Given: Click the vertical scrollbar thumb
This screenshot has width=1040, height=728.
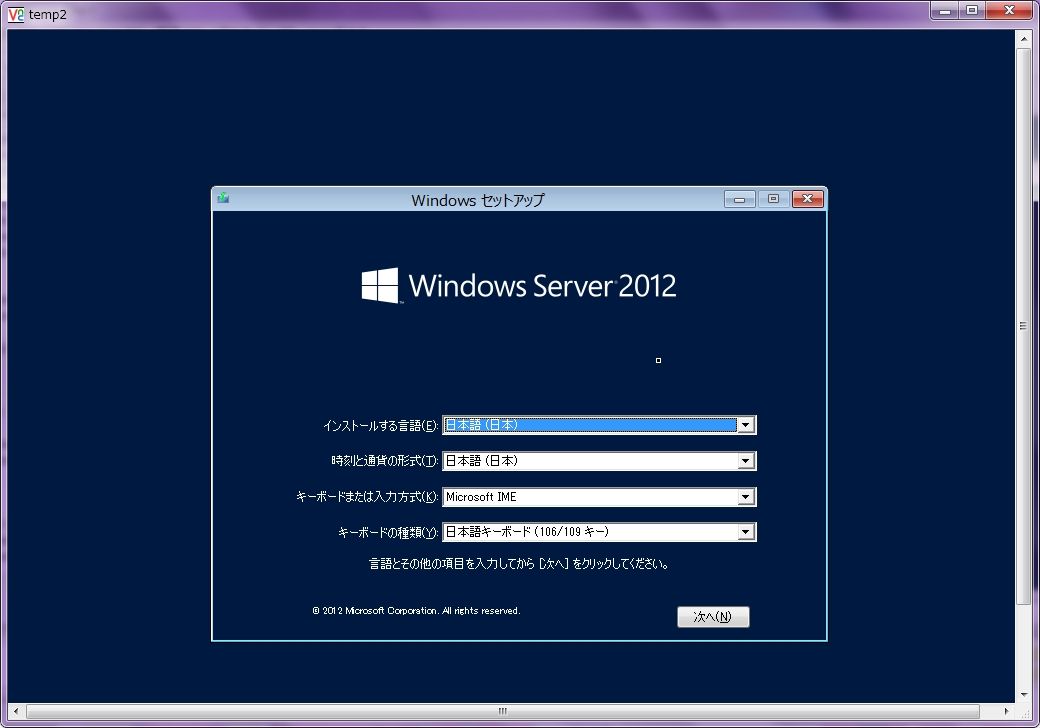Looking at the screenshot, I should [x=1024, y=325].
